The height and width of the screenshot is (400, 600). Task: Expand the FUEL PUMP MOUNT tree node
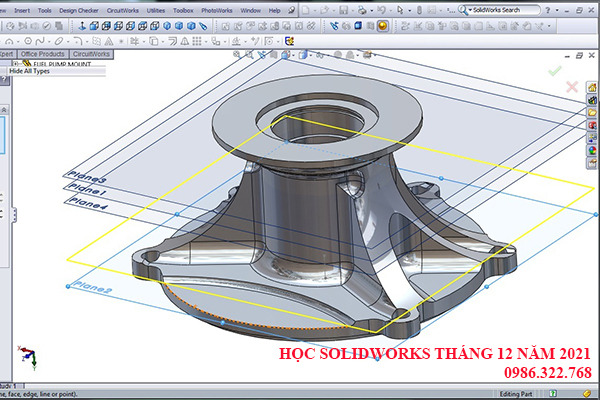16,64
